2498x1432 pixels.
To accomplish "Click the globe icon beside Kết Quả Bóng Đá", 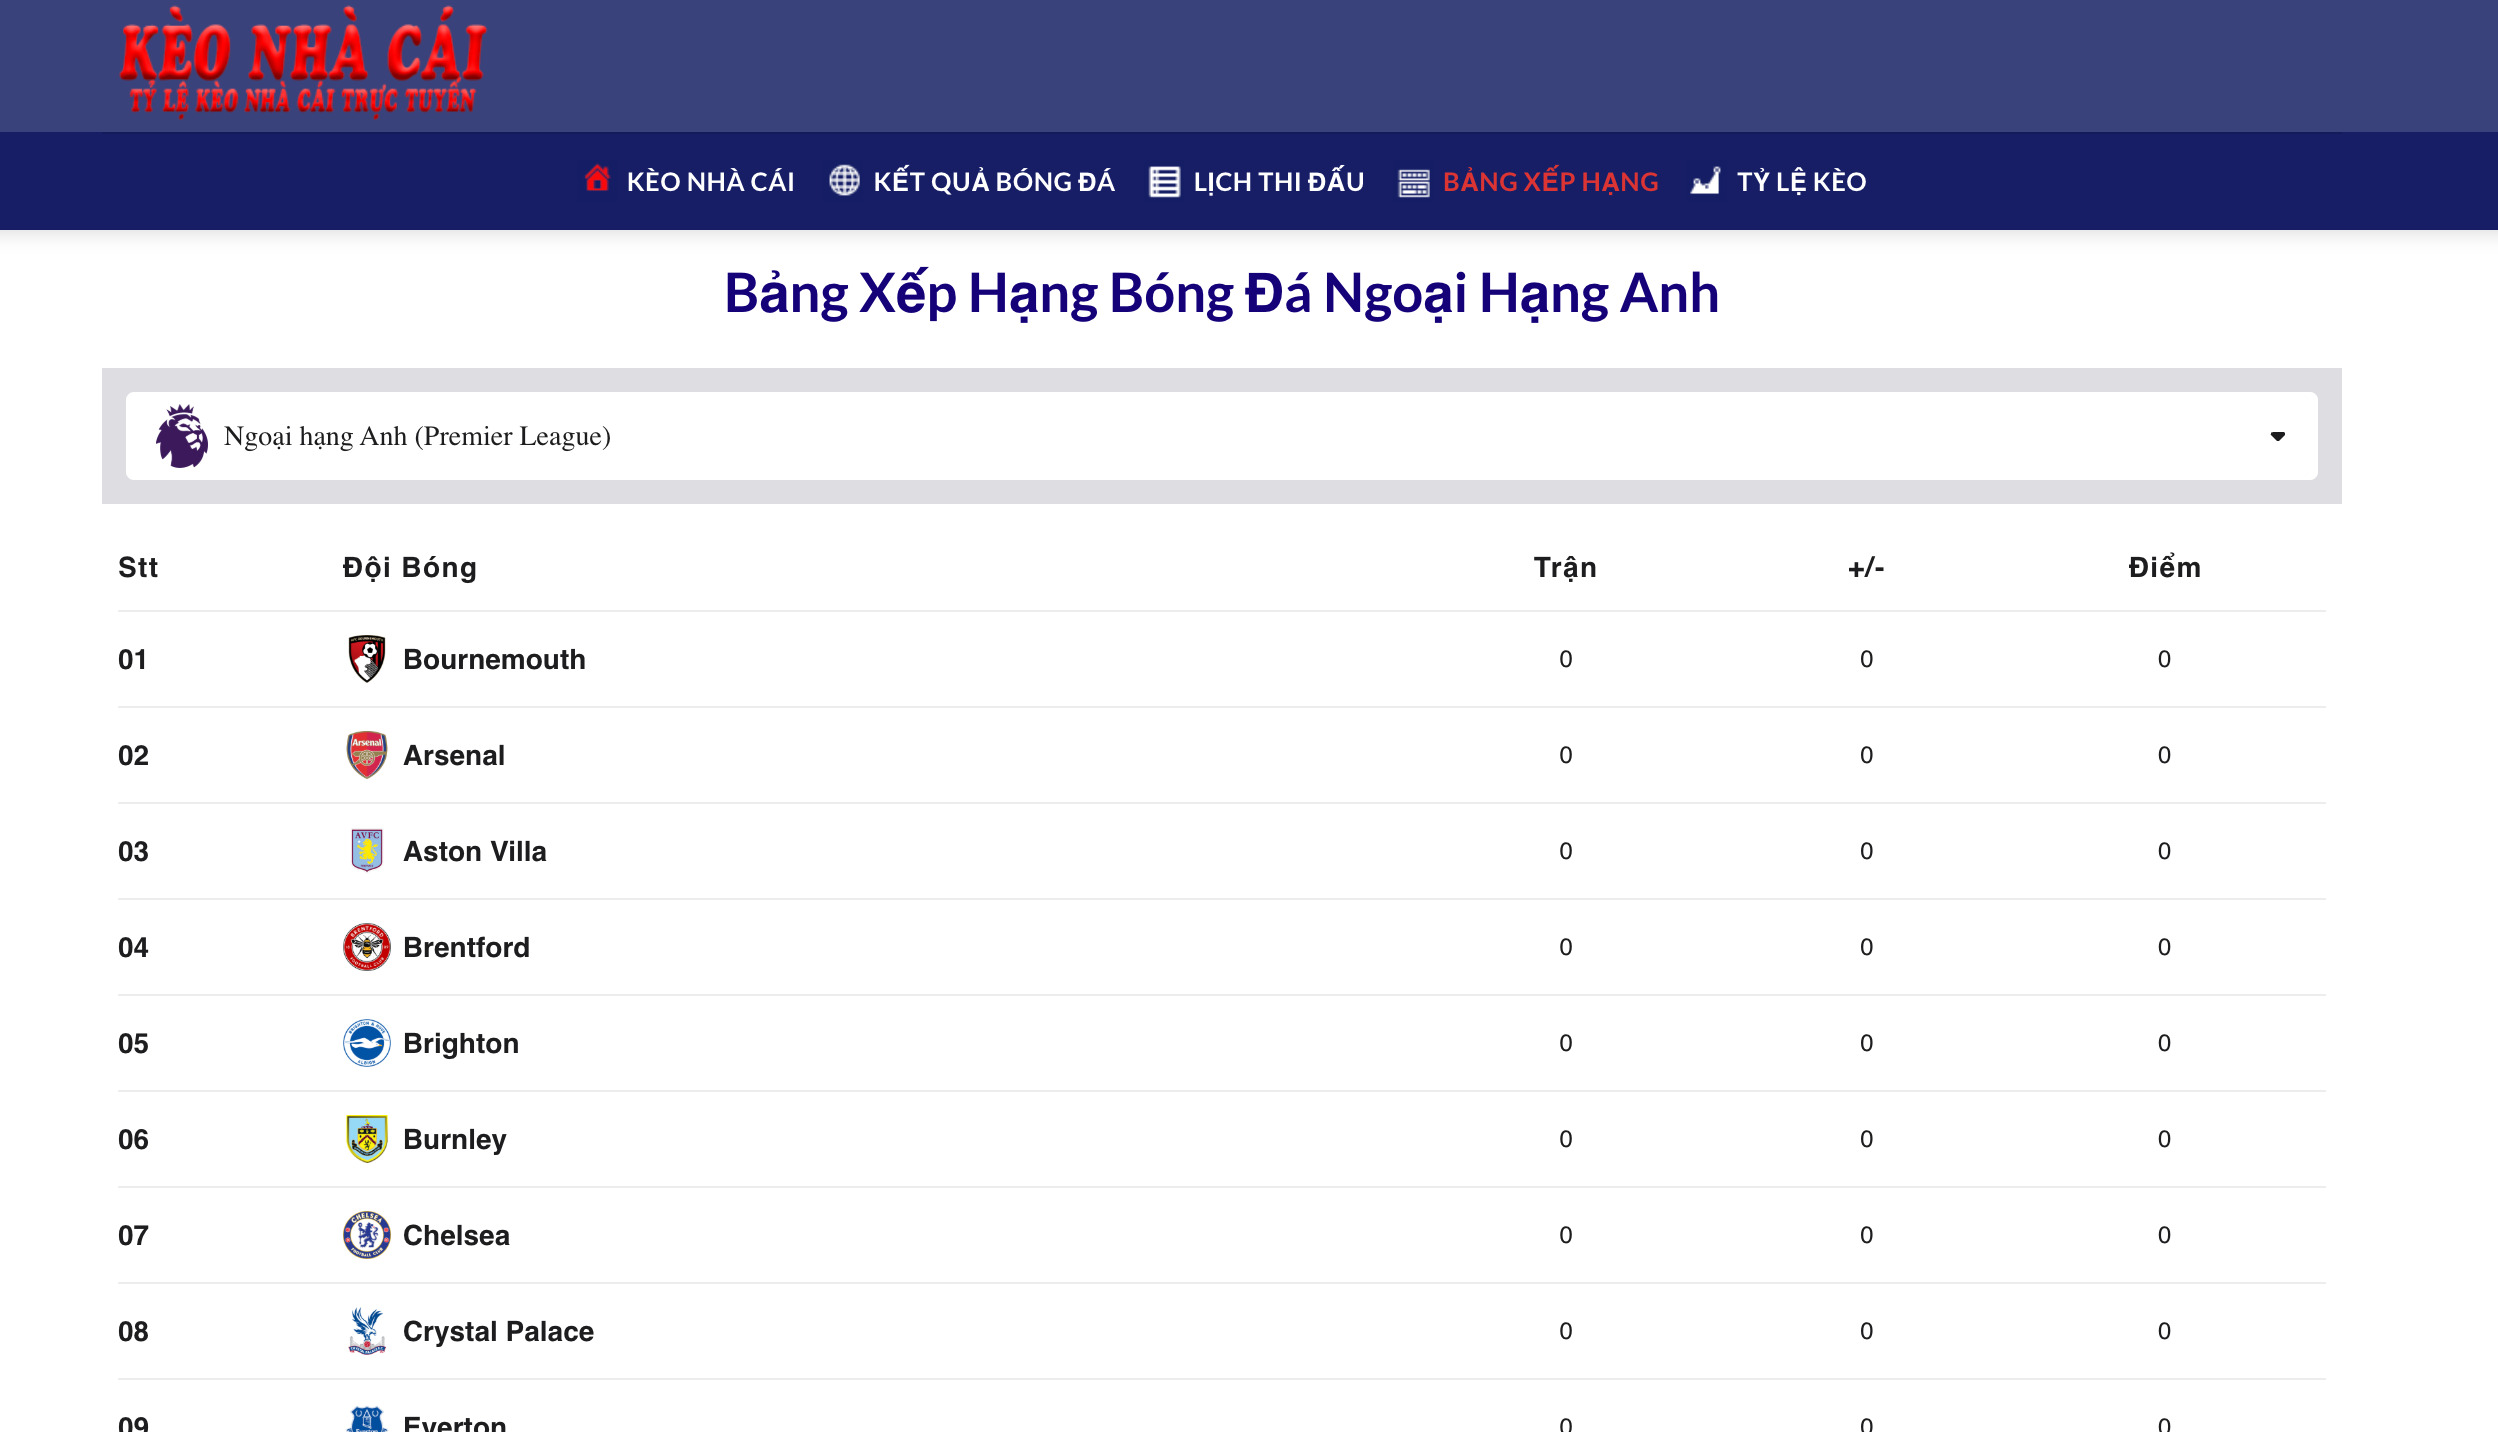I will click(844, 181).
